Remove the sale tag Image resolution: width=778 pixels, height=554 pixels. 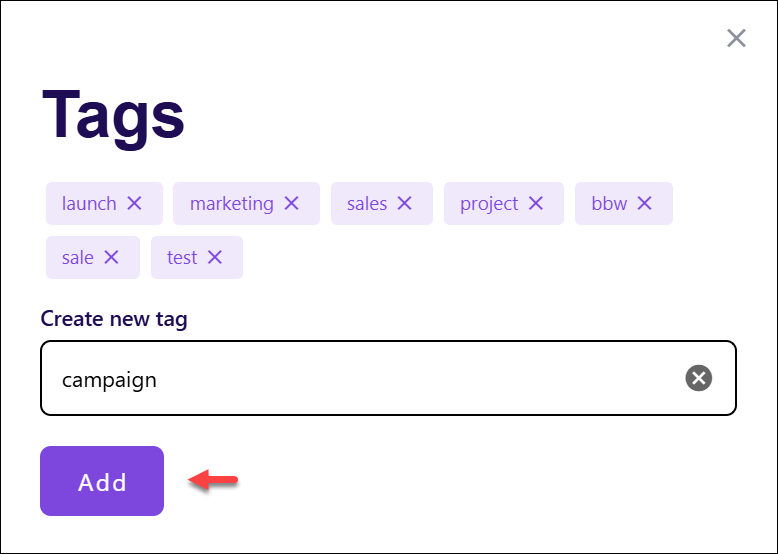pyautogui.click(x=112, y=257)
